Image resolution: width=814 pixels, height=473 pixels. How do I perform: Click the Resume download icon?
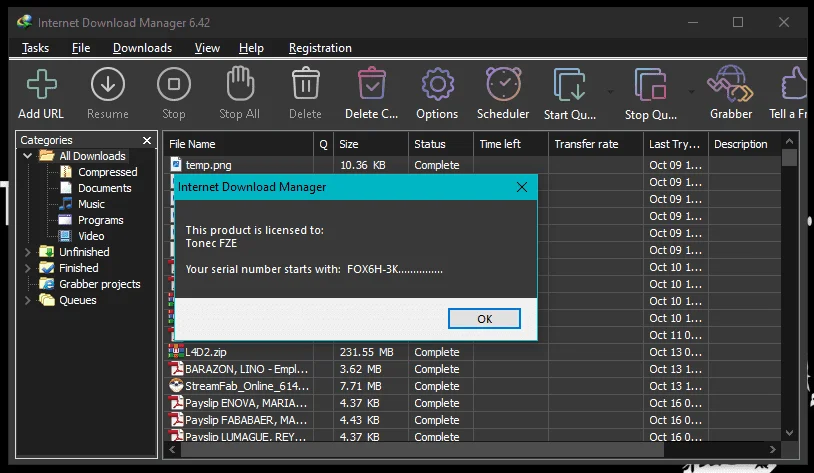coord(107,85)
